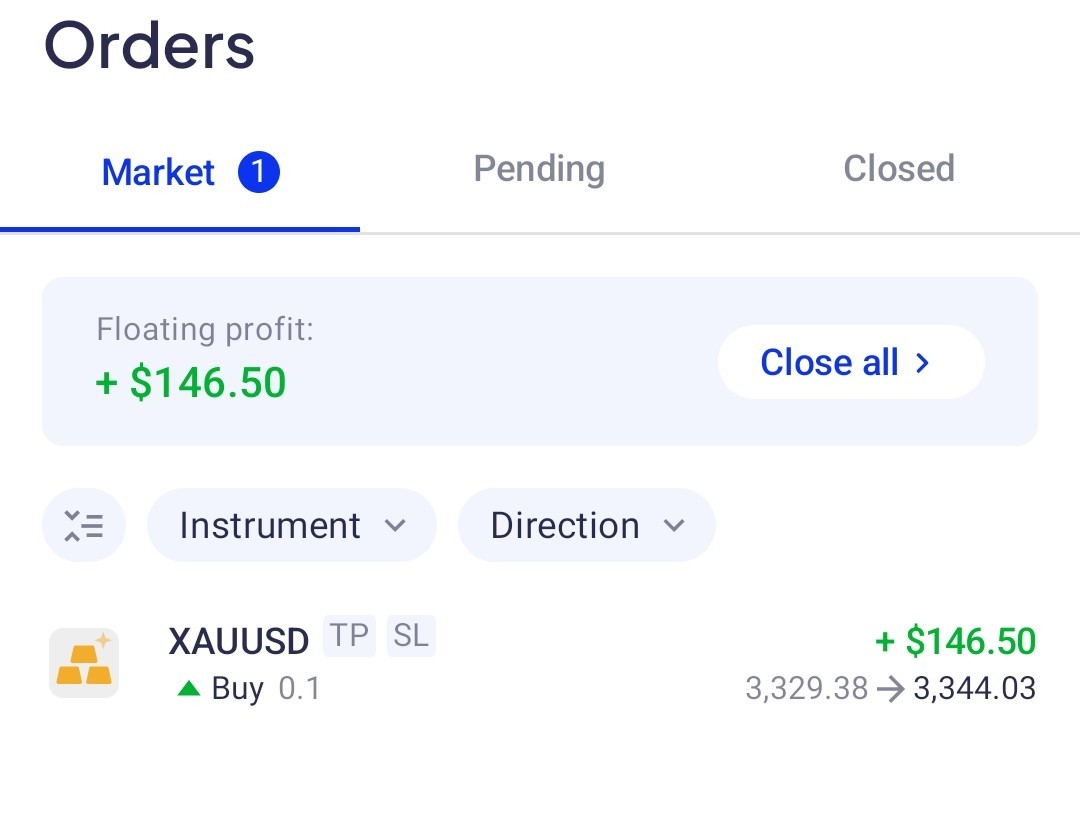1080x837 pixels.
Task: Open the Instrument filter dropdown
Action: (291, 526)
